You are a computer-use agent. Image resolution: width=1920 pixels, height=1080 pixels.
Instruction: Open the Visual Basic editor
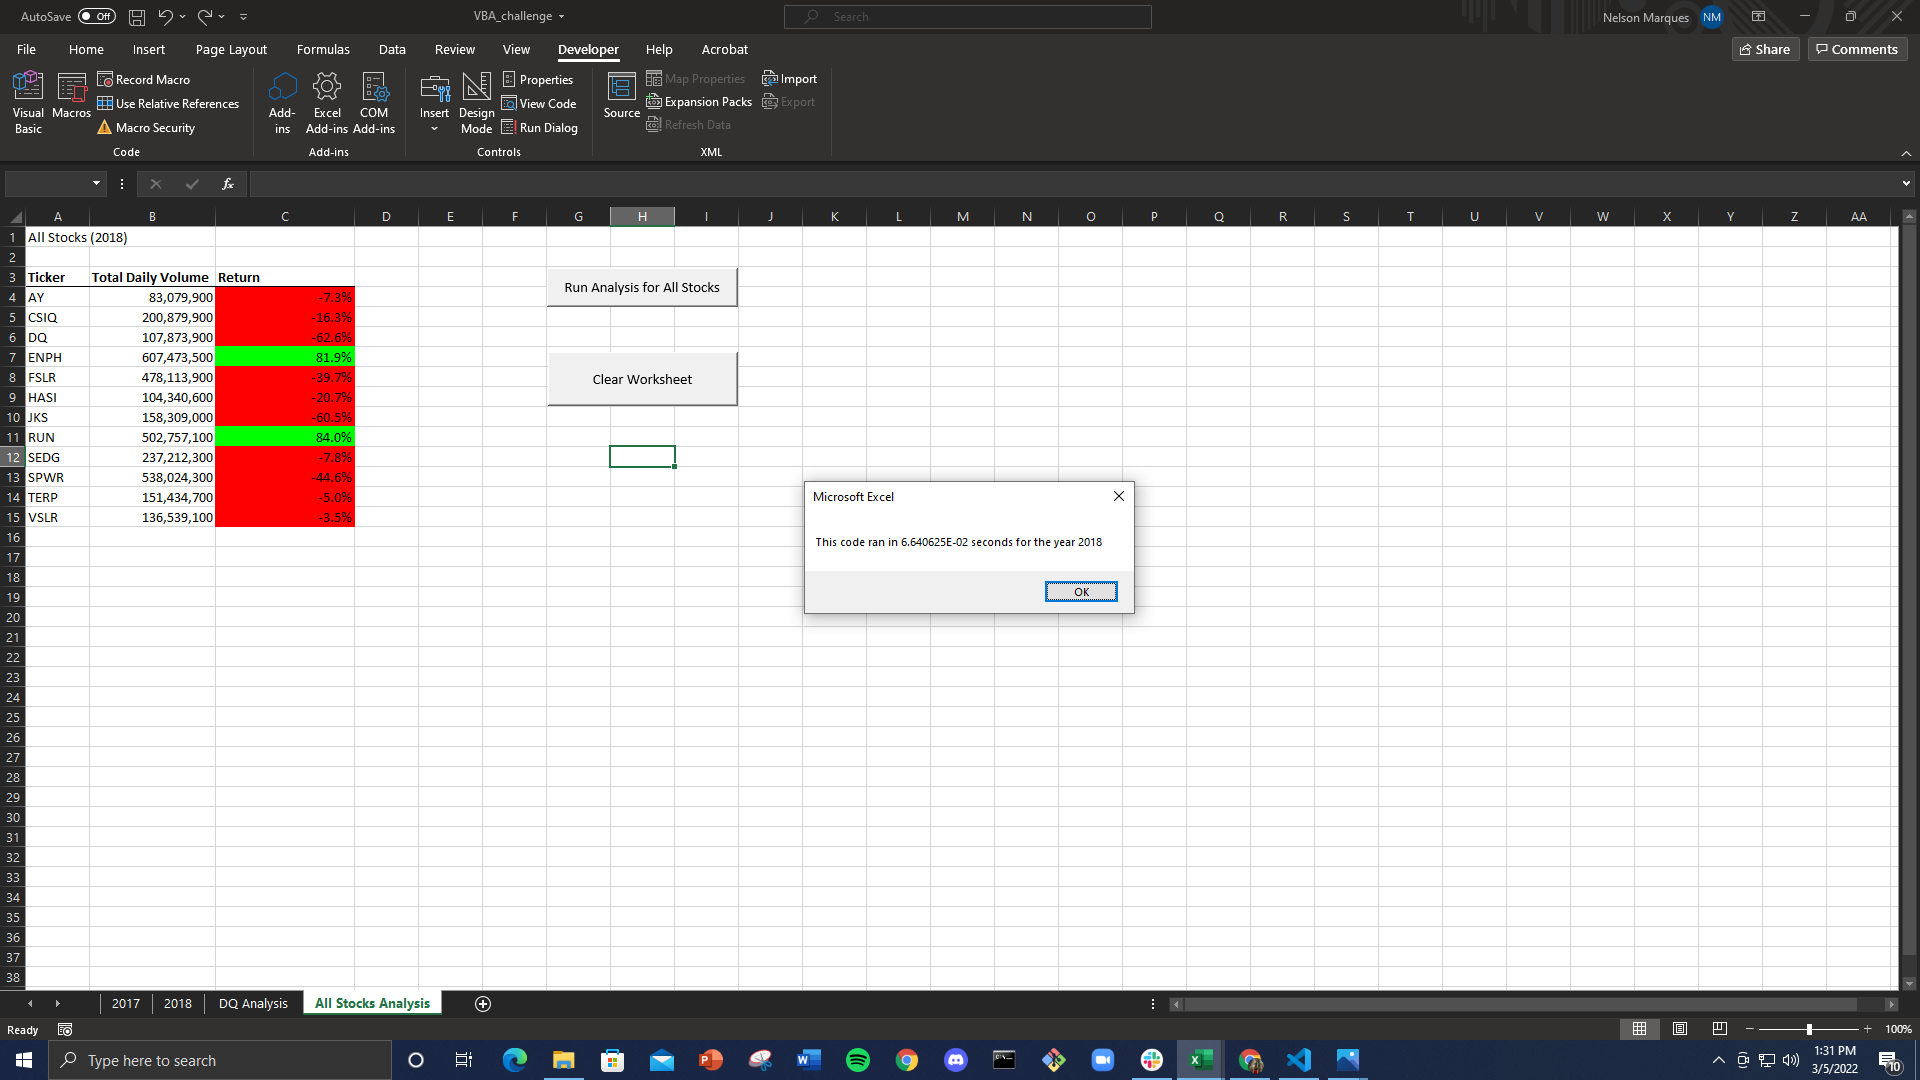coord(28,102)
